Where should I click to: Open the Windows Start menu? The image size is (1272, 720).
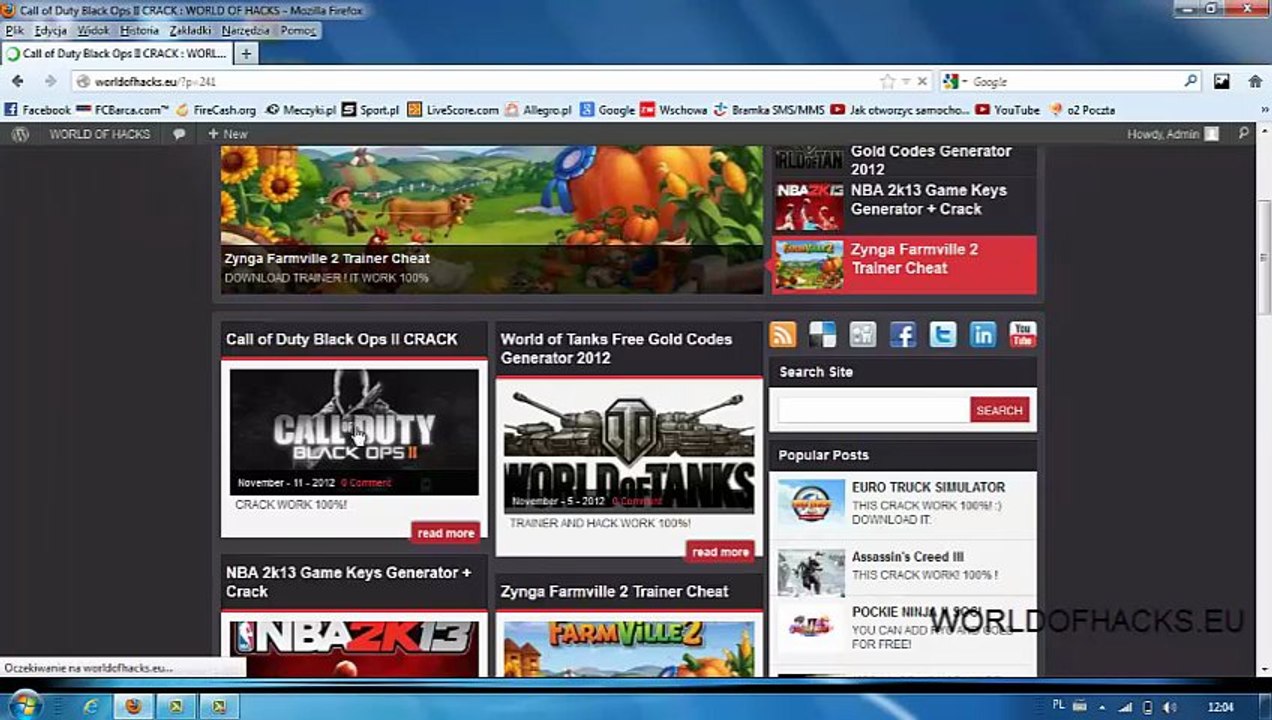click(24, 706)
